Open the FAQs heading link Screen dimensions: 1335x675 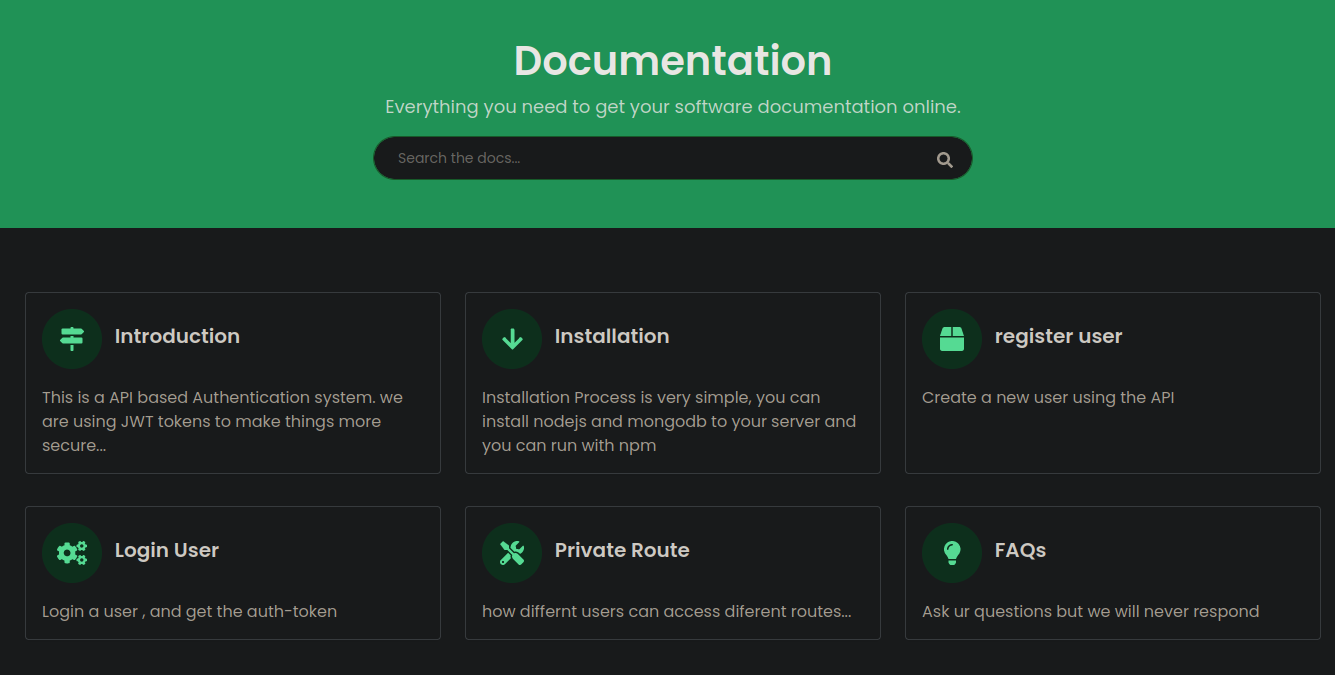coord(1020,551)
